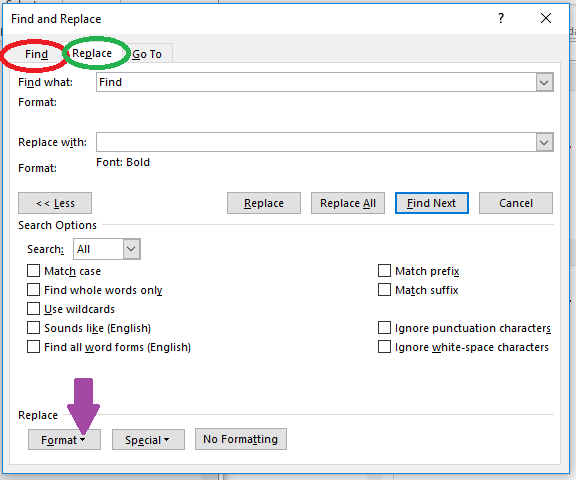Enable Use wildcards option
The height and width of the screenshot is (480, 576).
(33, 309)
